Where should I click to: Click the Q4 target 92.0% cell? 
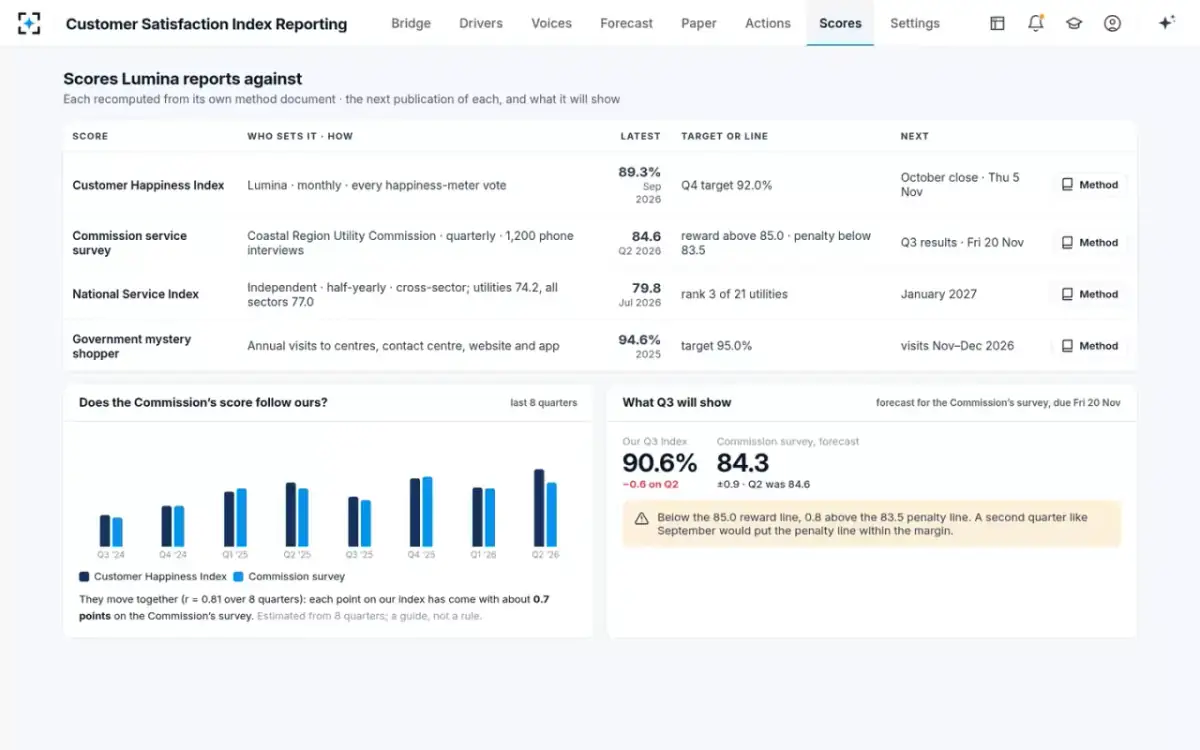pos(726,185)
